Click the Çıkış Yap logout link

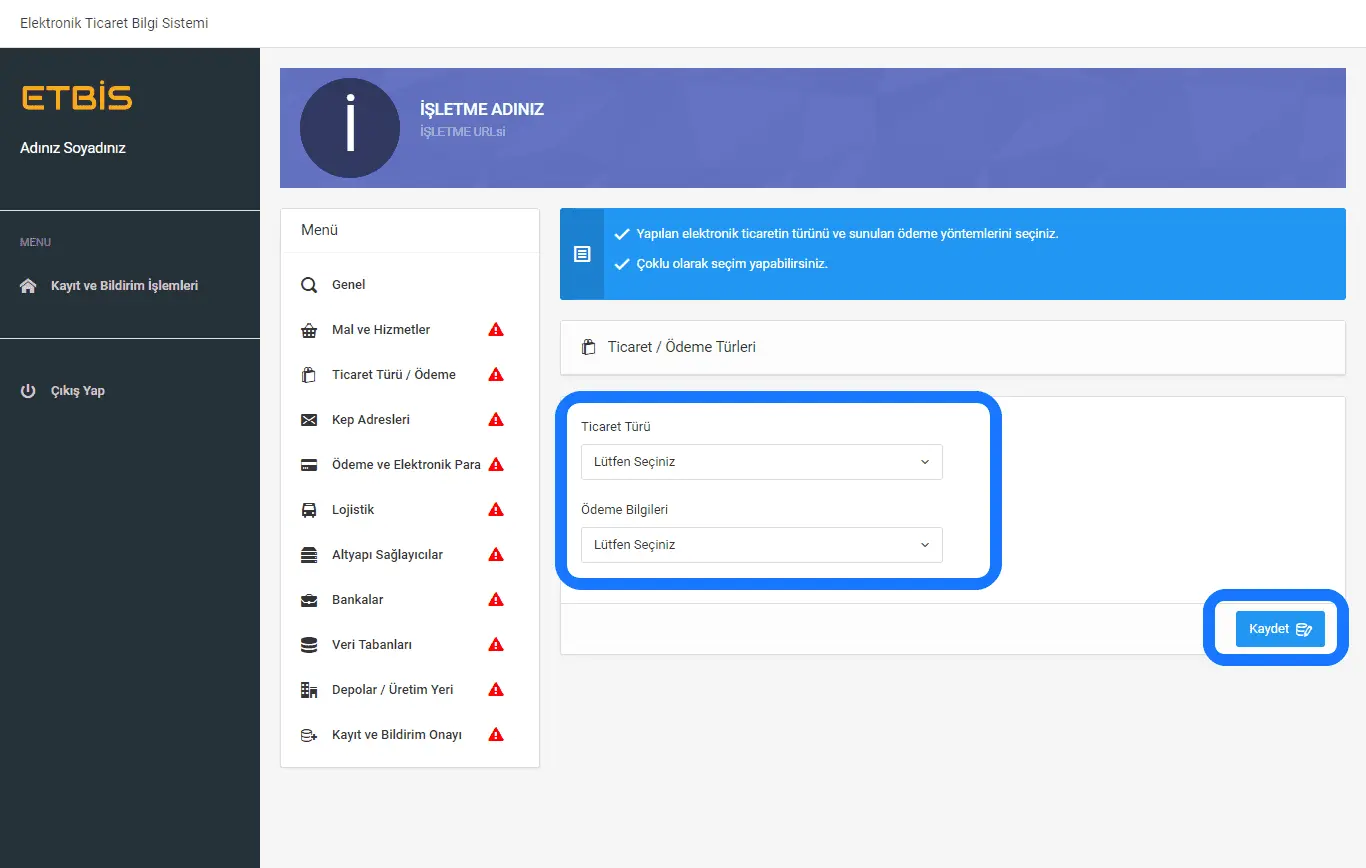[x=77, y=391]
